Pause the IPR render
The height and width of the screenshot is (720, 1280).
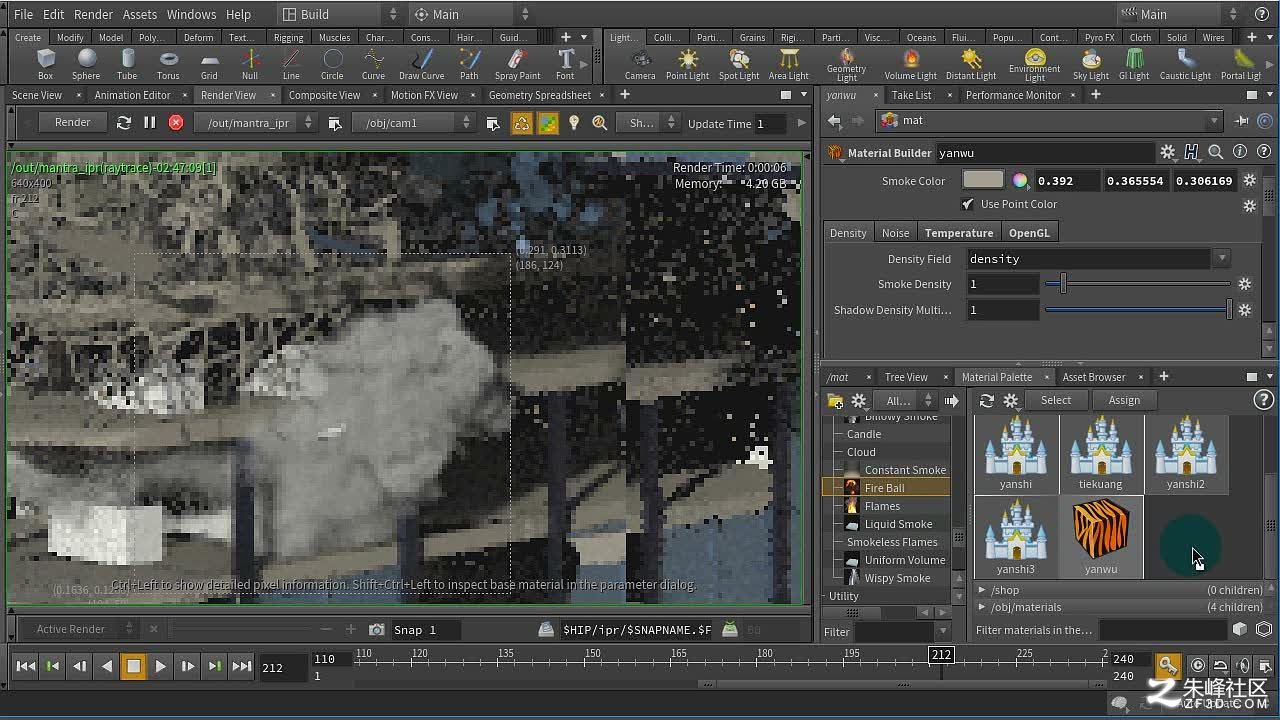click(x=150, y=123)
